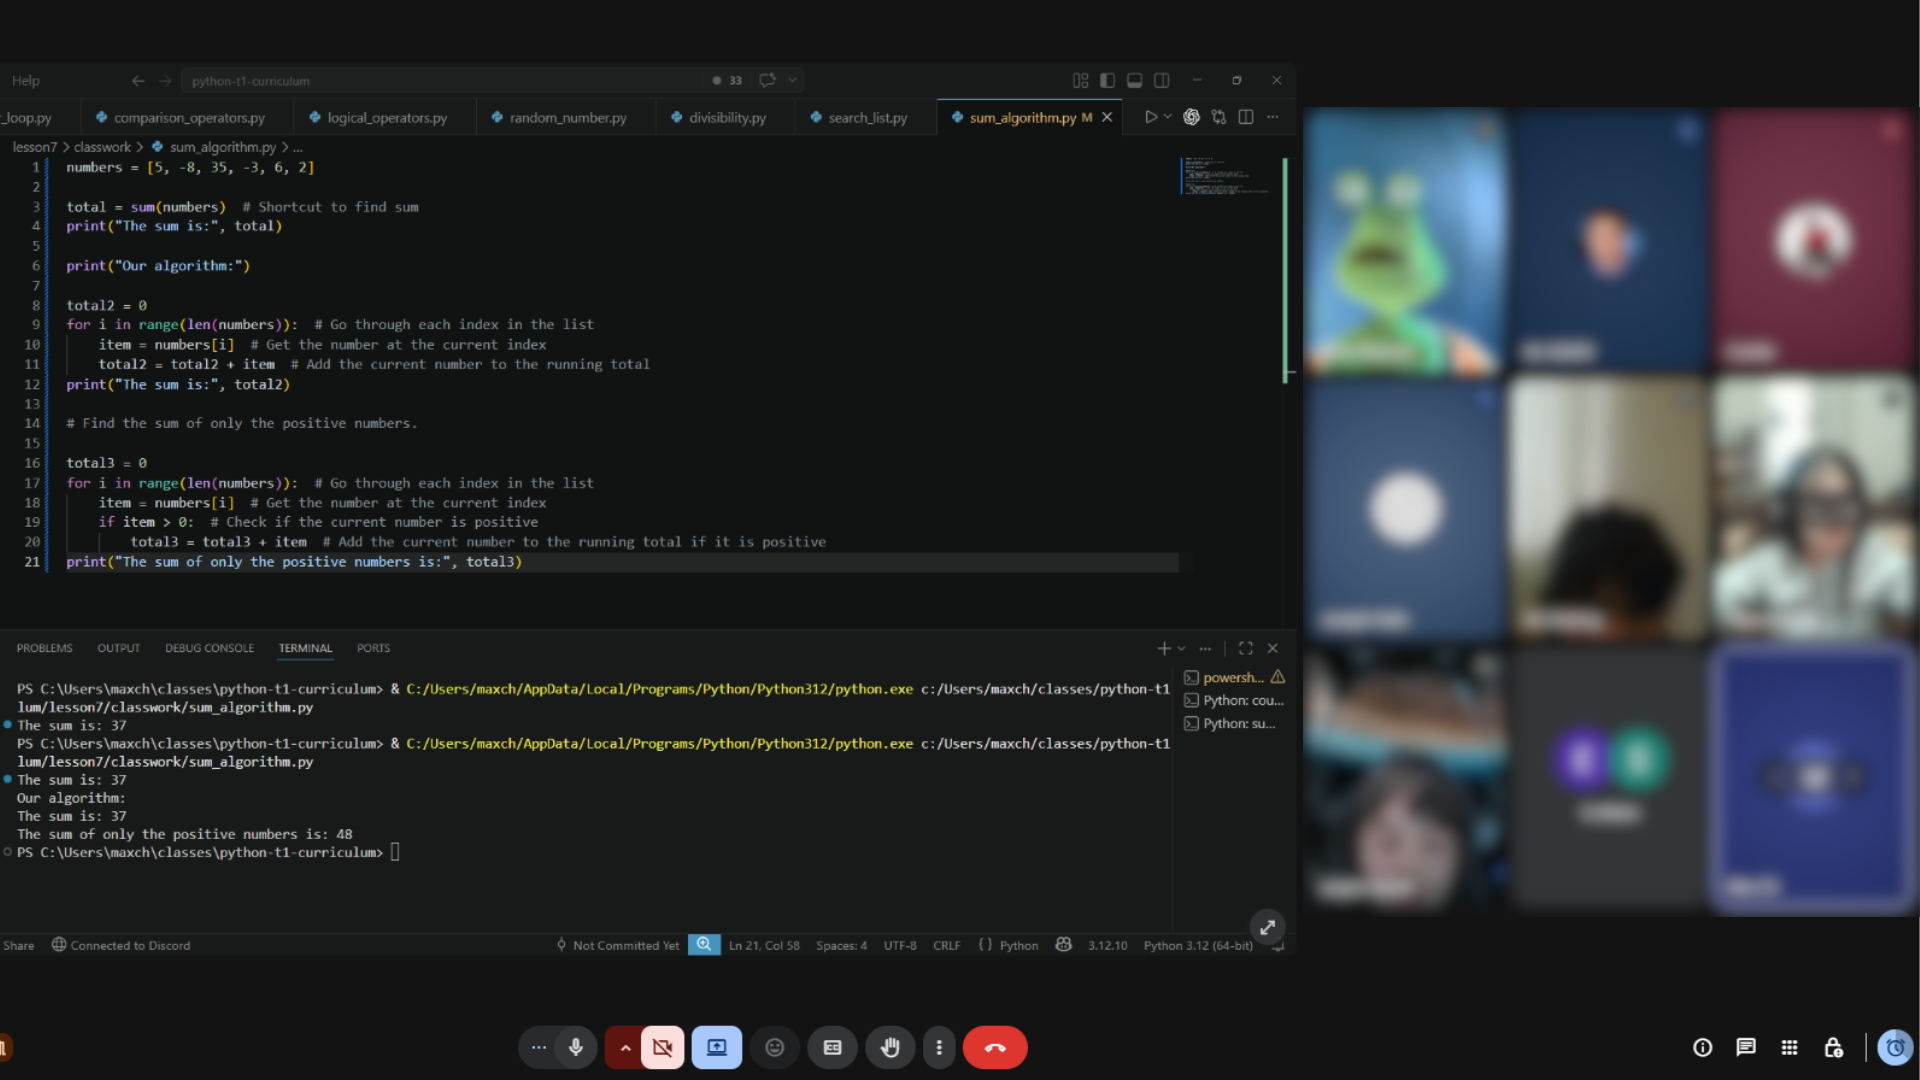
Task: Open the DEBUG CONSOLE panel tab
Action: click(209, 648)
